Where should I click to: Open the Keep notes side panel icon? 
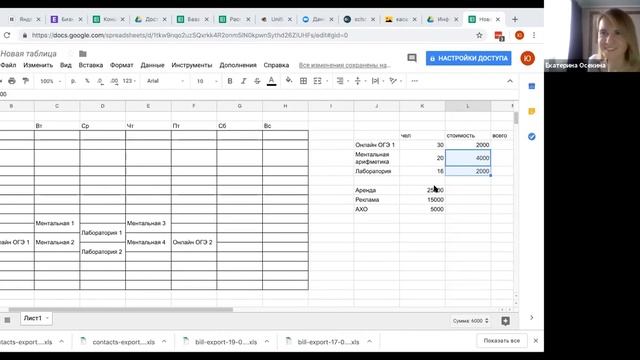click(x=531, y=111)
